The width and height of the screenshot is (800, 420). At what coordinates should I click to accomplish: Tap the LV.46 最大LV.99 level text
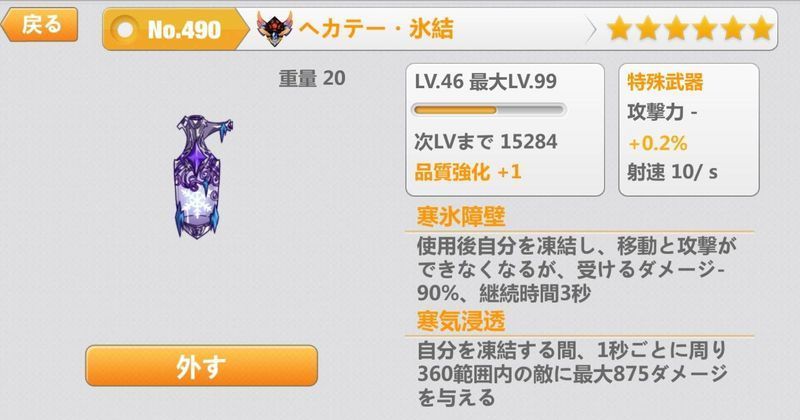point(486,82)
